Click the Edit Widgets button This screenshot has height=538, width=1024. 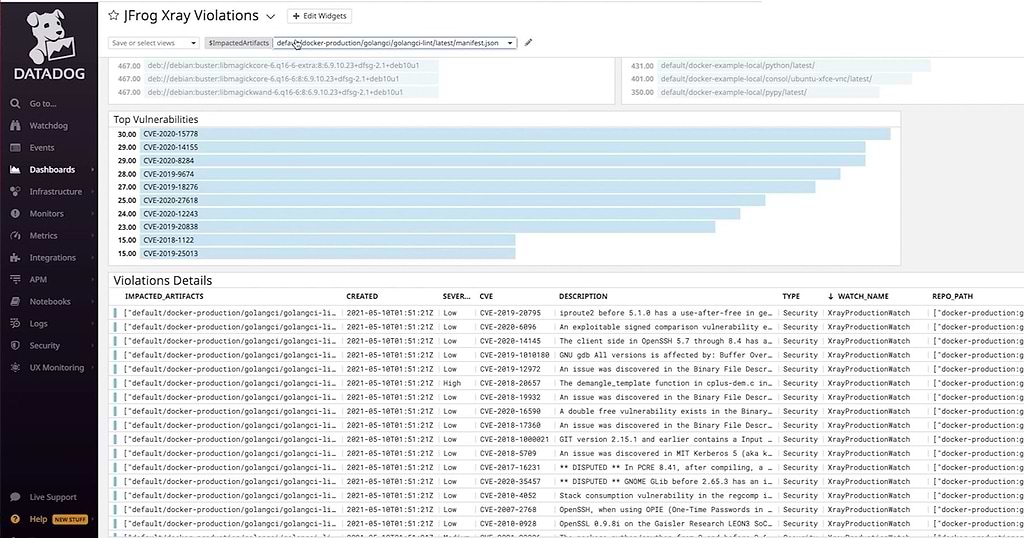coord(319,16)
